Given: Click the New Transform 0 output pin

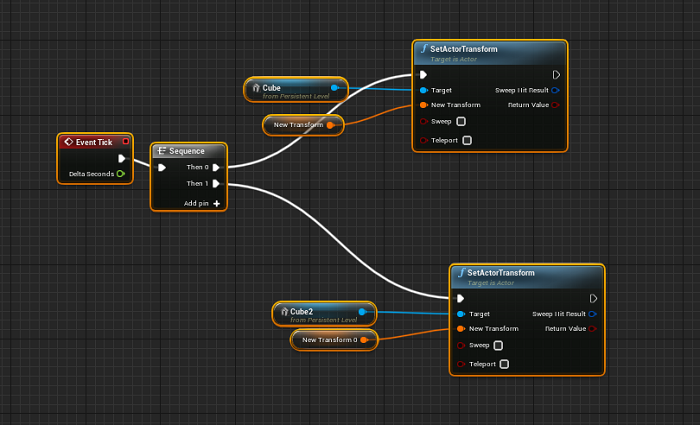Looking at the screenshot, I should [x=364, y=340].
